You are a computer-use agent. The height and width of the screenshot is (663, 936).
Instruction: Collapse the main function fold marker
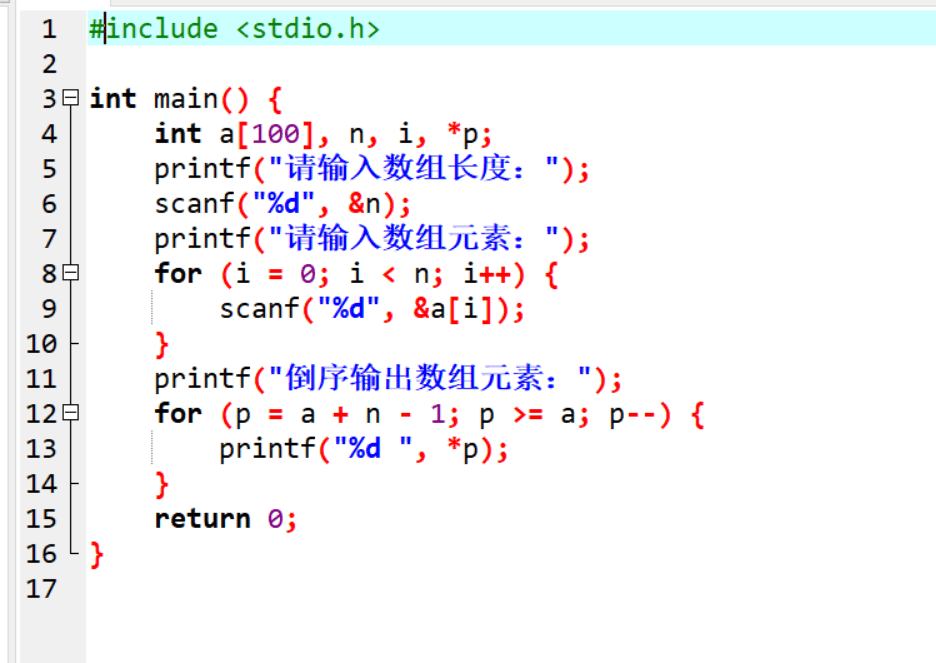(70, 98)
